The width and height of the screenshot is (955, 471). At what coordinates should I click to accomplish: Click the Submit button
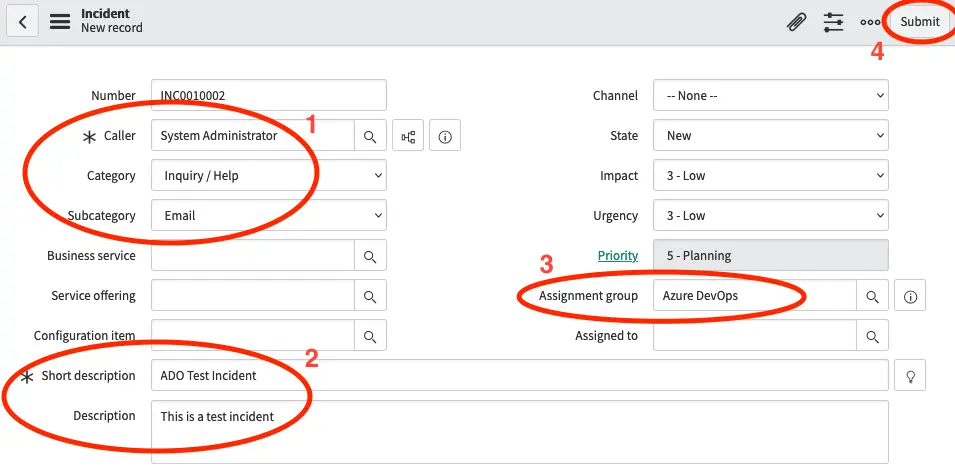coord(919,21)
